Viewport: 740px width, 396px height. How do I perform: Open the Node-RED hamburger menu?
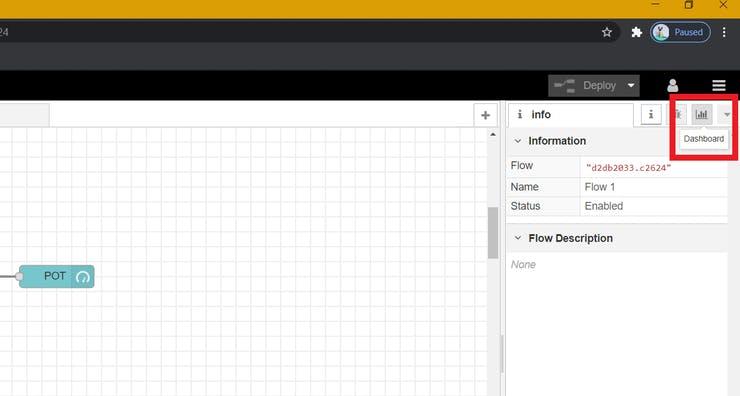(x=719, y=85)
